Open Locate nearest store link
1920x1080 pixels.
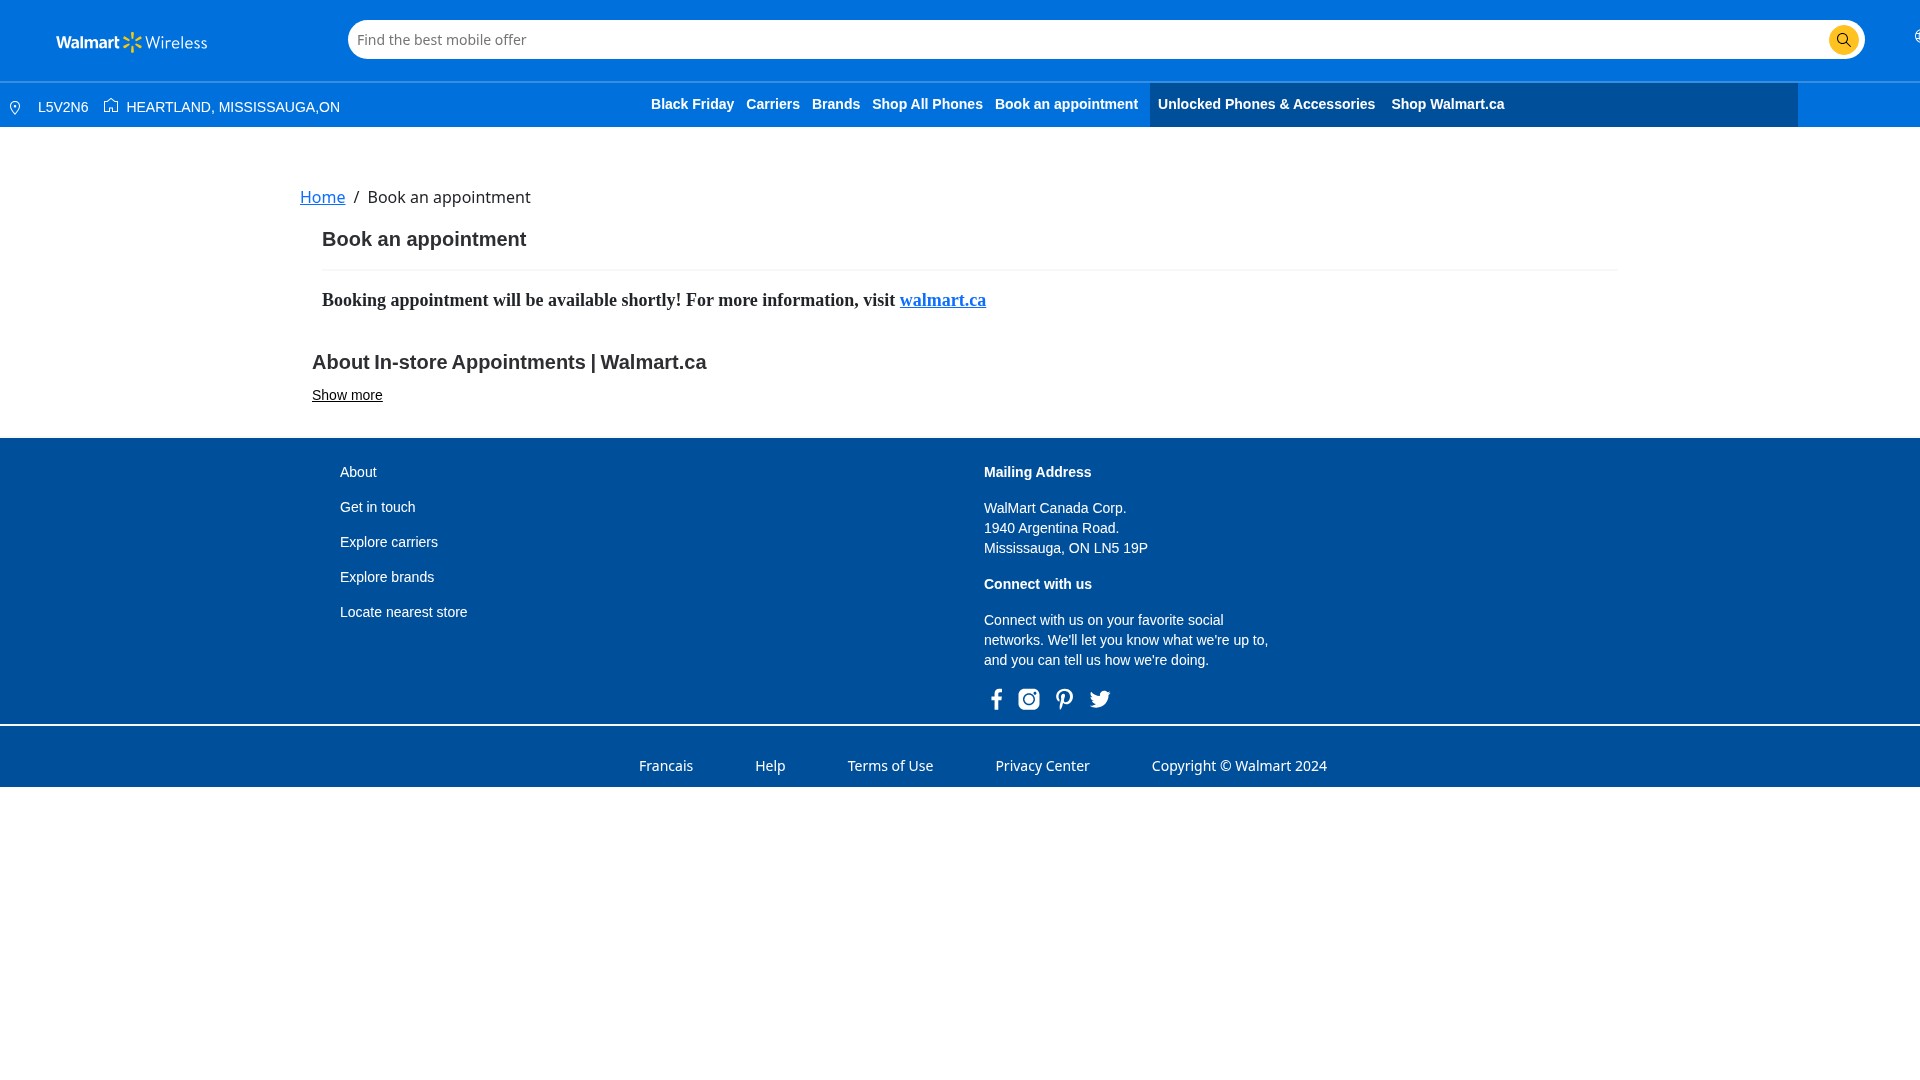403,612
